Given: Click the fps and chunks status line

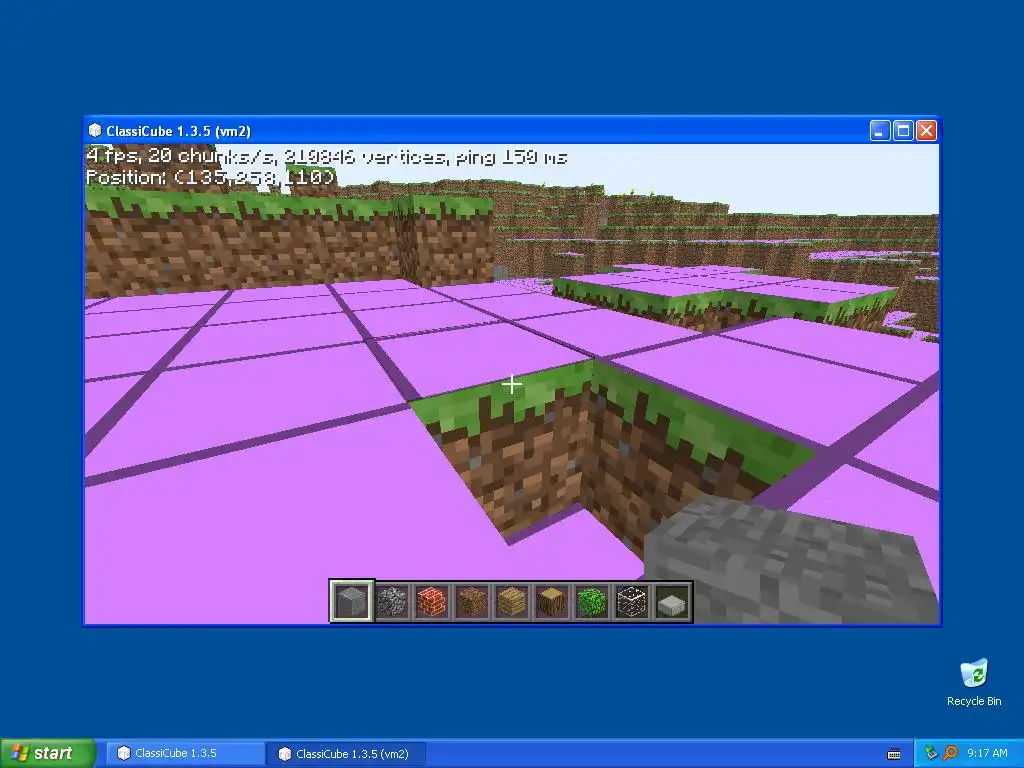Looking at the screenshot, I should [327, 157].
